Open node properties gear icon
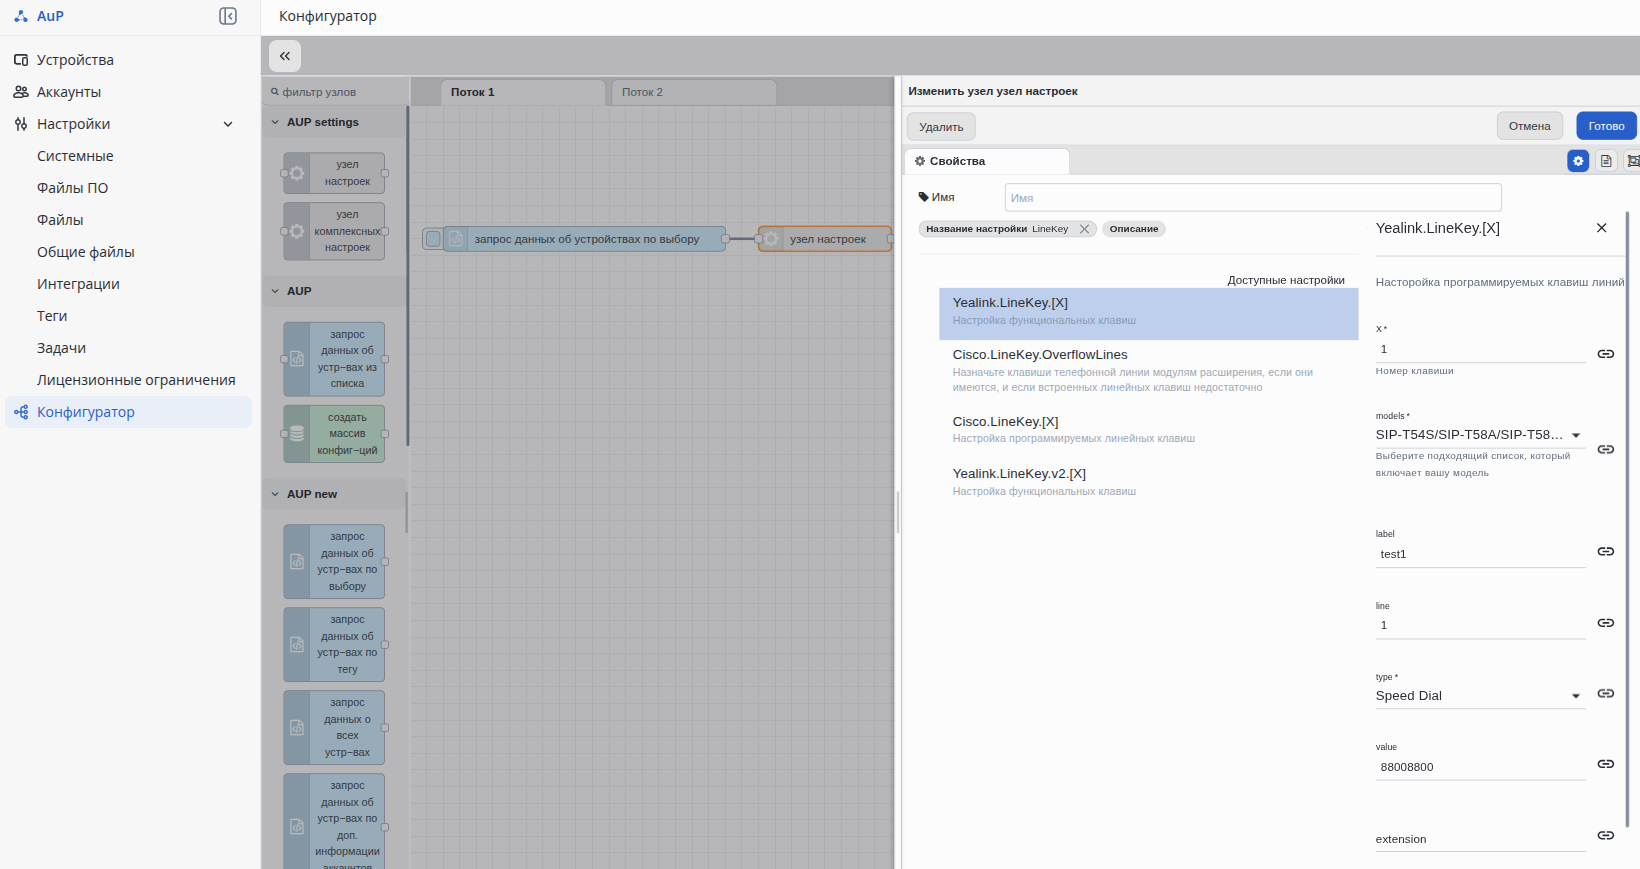The height and width of the screenshot is (869, 1640). click(x=1578, y=161)
